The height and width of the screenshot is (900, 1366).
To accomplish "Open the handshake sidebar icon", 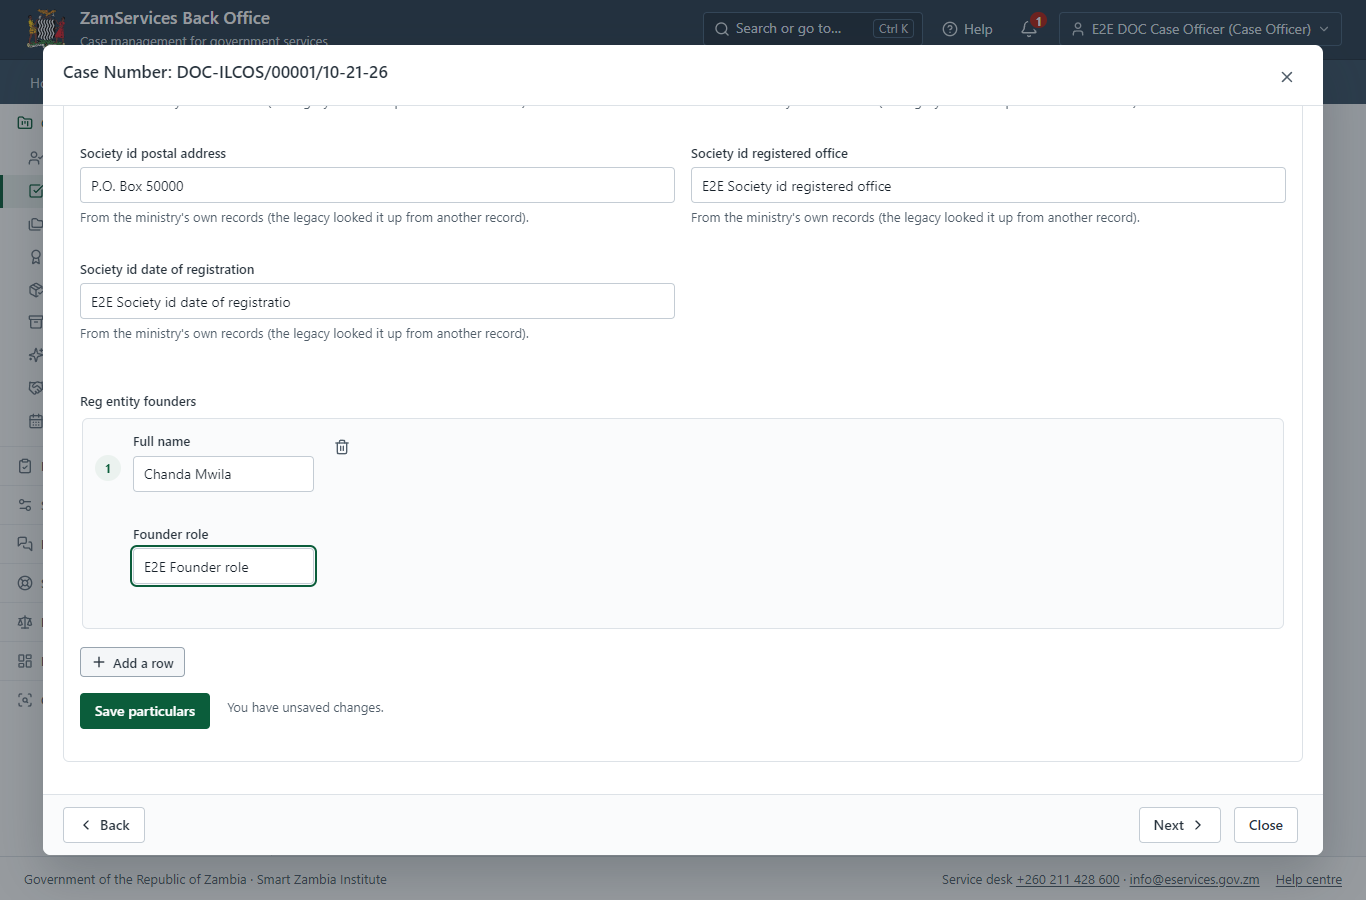I will pyautogui.click(x=35, y=388).
